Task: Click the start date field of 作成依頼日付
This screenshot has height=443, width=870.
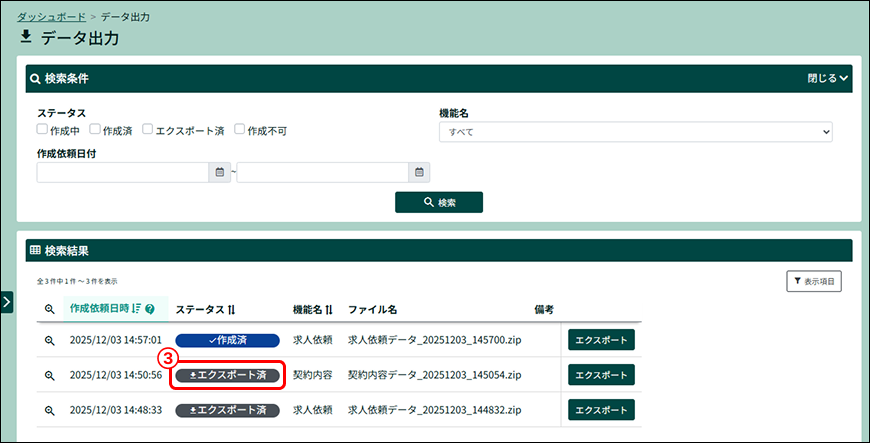Action: coord(123,173)
